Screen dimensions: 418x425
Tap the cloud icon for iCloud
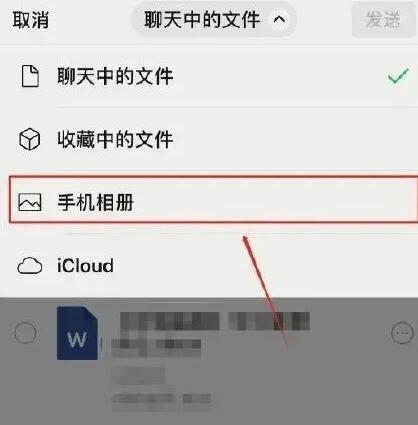coord(30,266)
